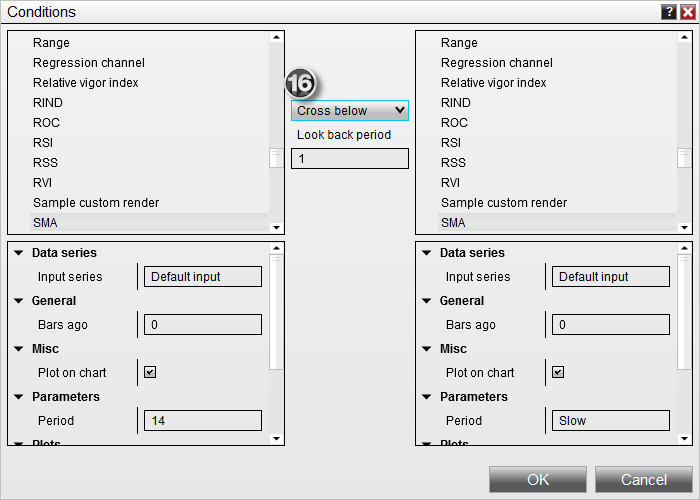Toggle left Plot on chart checkbox

(x=150, y=372)
